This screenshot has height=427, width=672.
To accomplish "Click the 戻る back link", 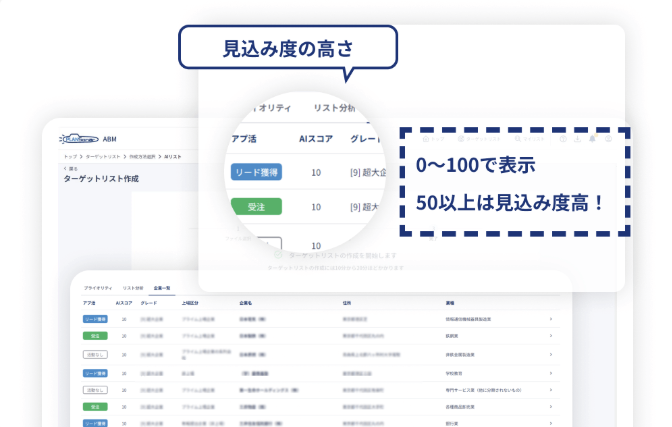I will pos(70,168).
